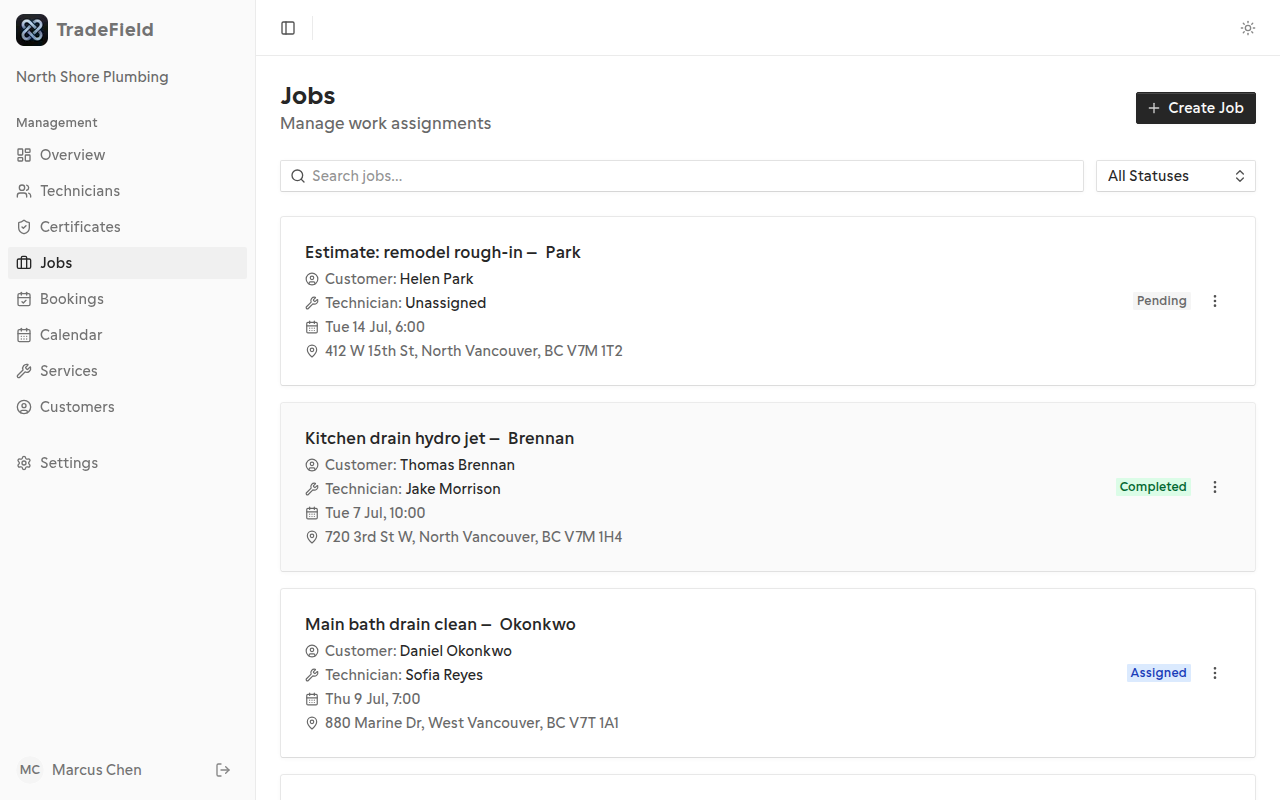Open Settings in the sidebar
Viewport: 1280px width, 800px height.
pyautogui.click(x=127, y=463)
